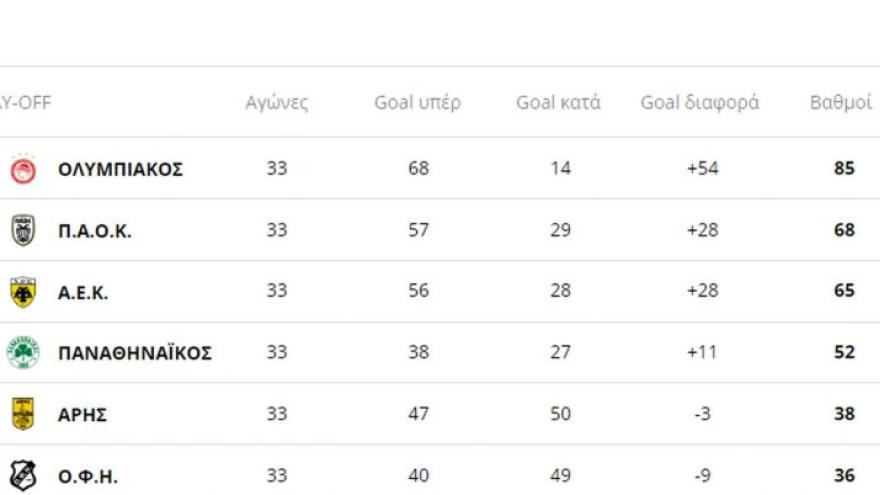
Task: Click the A.E.K. yellow crest icon
Action: tap(23, 292)
